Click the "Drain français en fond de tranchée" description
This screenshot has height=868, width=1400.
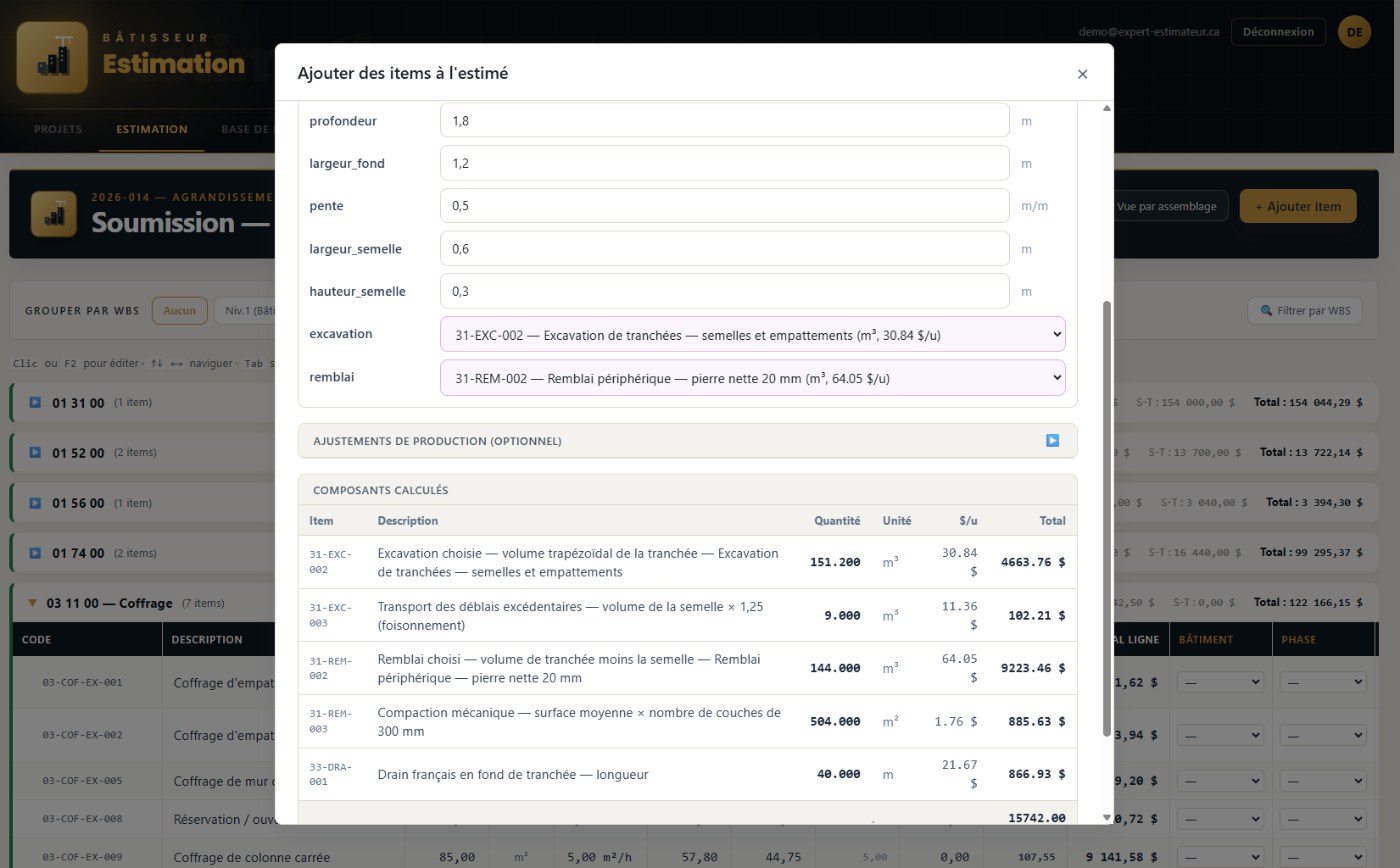[512, 774]
